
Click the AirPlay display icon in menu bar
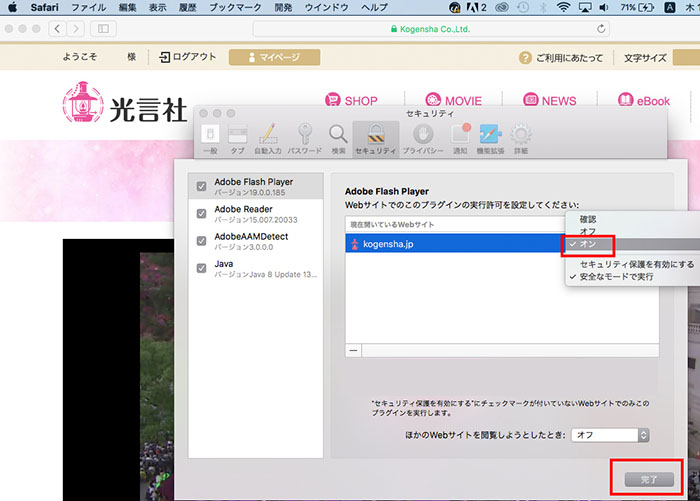coord(585,7)
